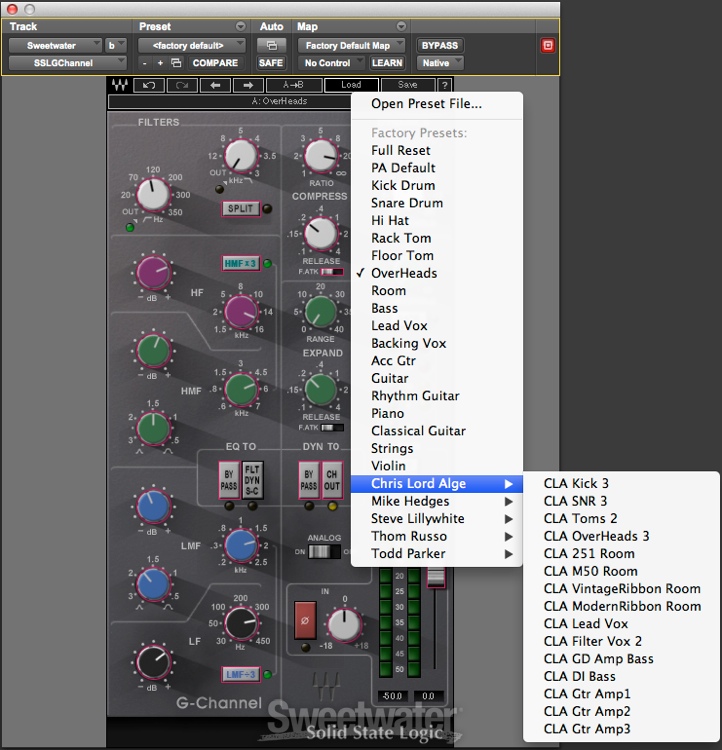Open the No Control dropdown
The image size is (722, 750).
point(331,63)
